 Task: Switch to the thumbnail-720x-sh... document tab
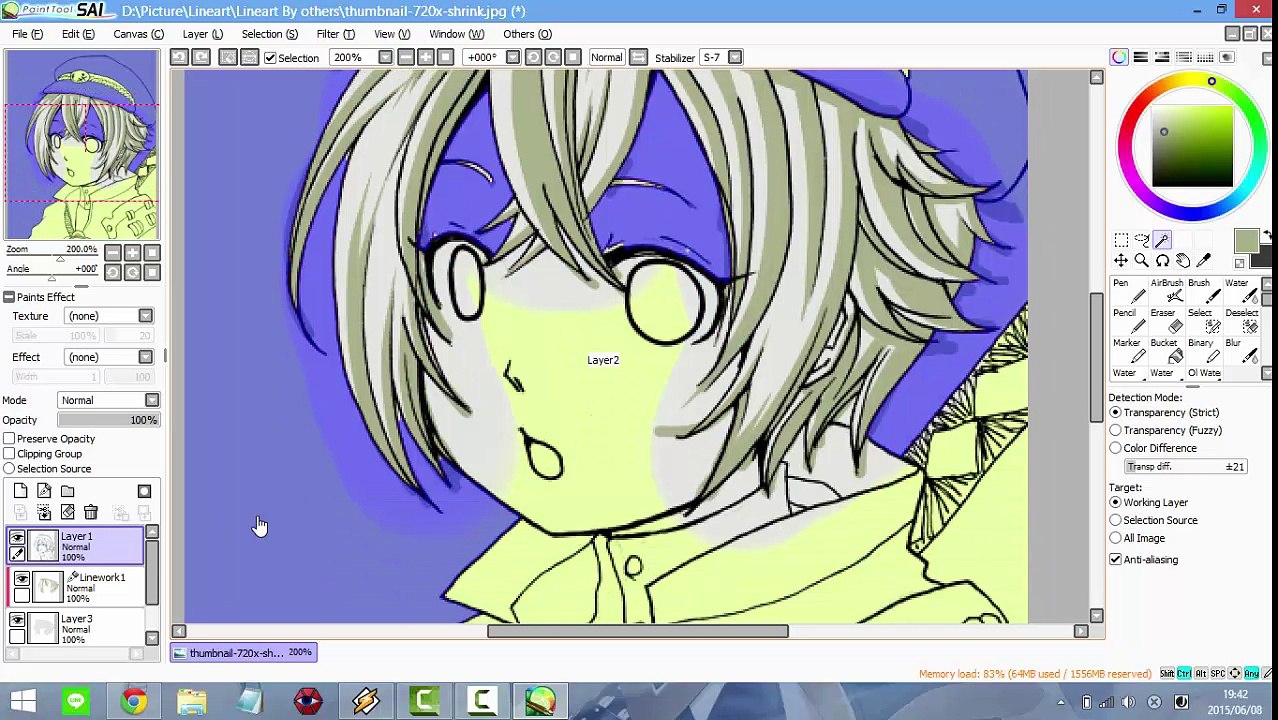coord(243,653)
